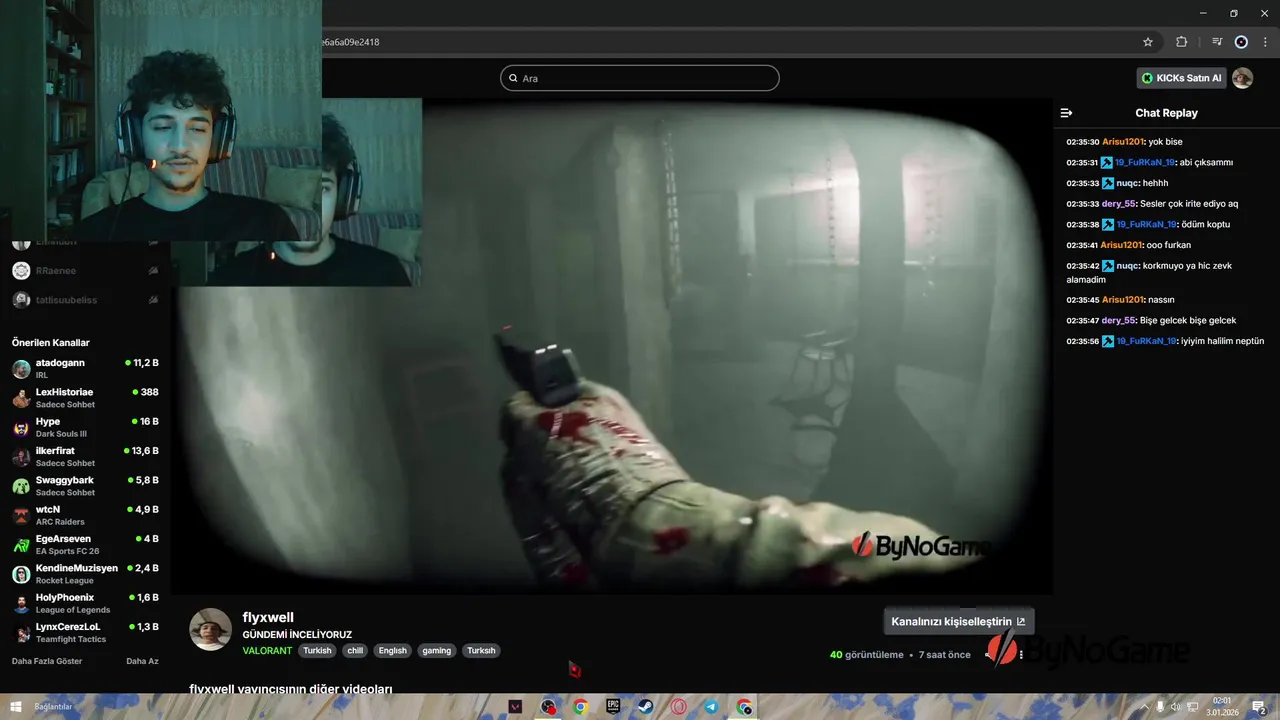Click the LynxCerezLoL channel avatar
This screenshot has width=1280, height=720.
[x=21, y=633]
